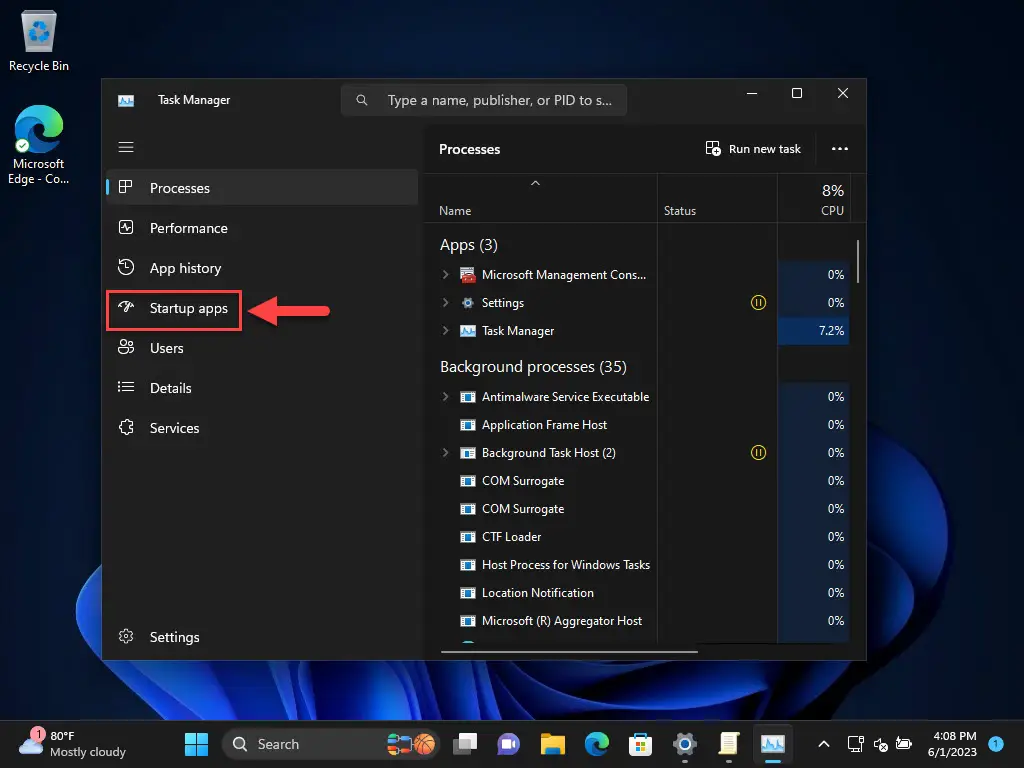The height and width of the screenshot is (768, 1024).
Task: Open Microsoft Store from the taskbar
Action: 640,744
